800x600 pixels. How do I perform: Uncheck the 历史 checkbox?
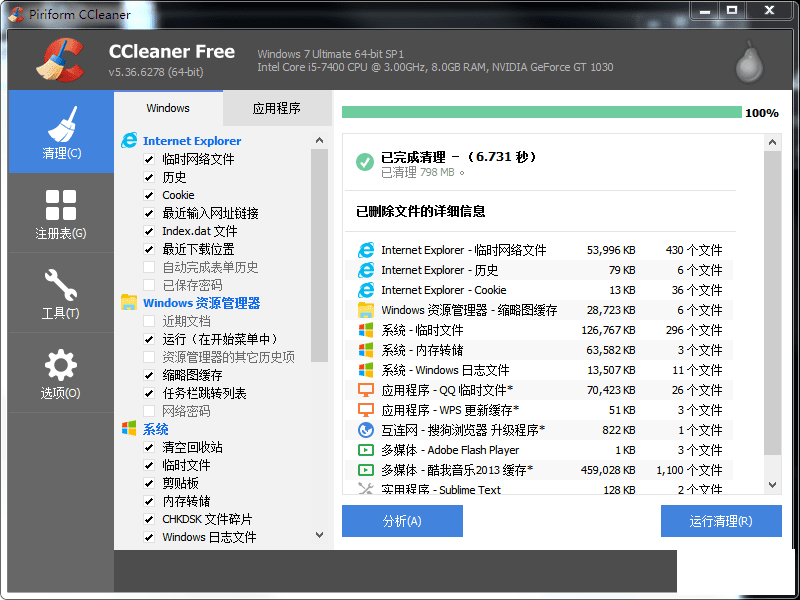[149, 177]
